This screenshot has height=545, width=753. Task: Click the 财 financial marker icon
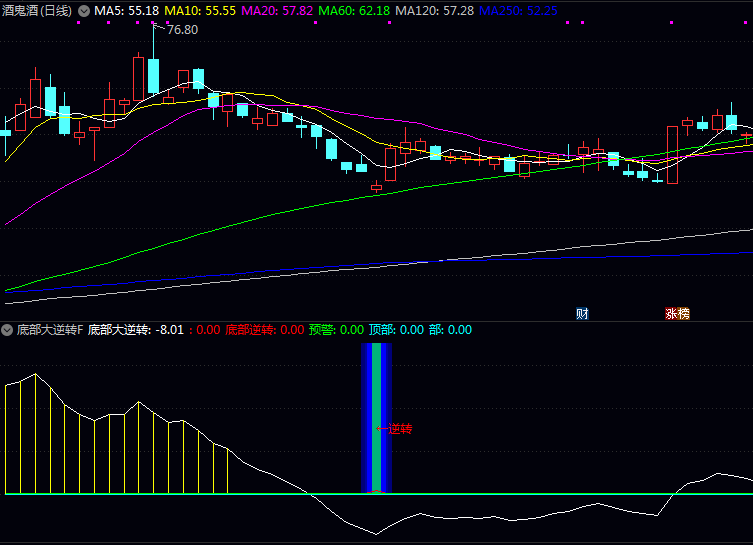582,313
